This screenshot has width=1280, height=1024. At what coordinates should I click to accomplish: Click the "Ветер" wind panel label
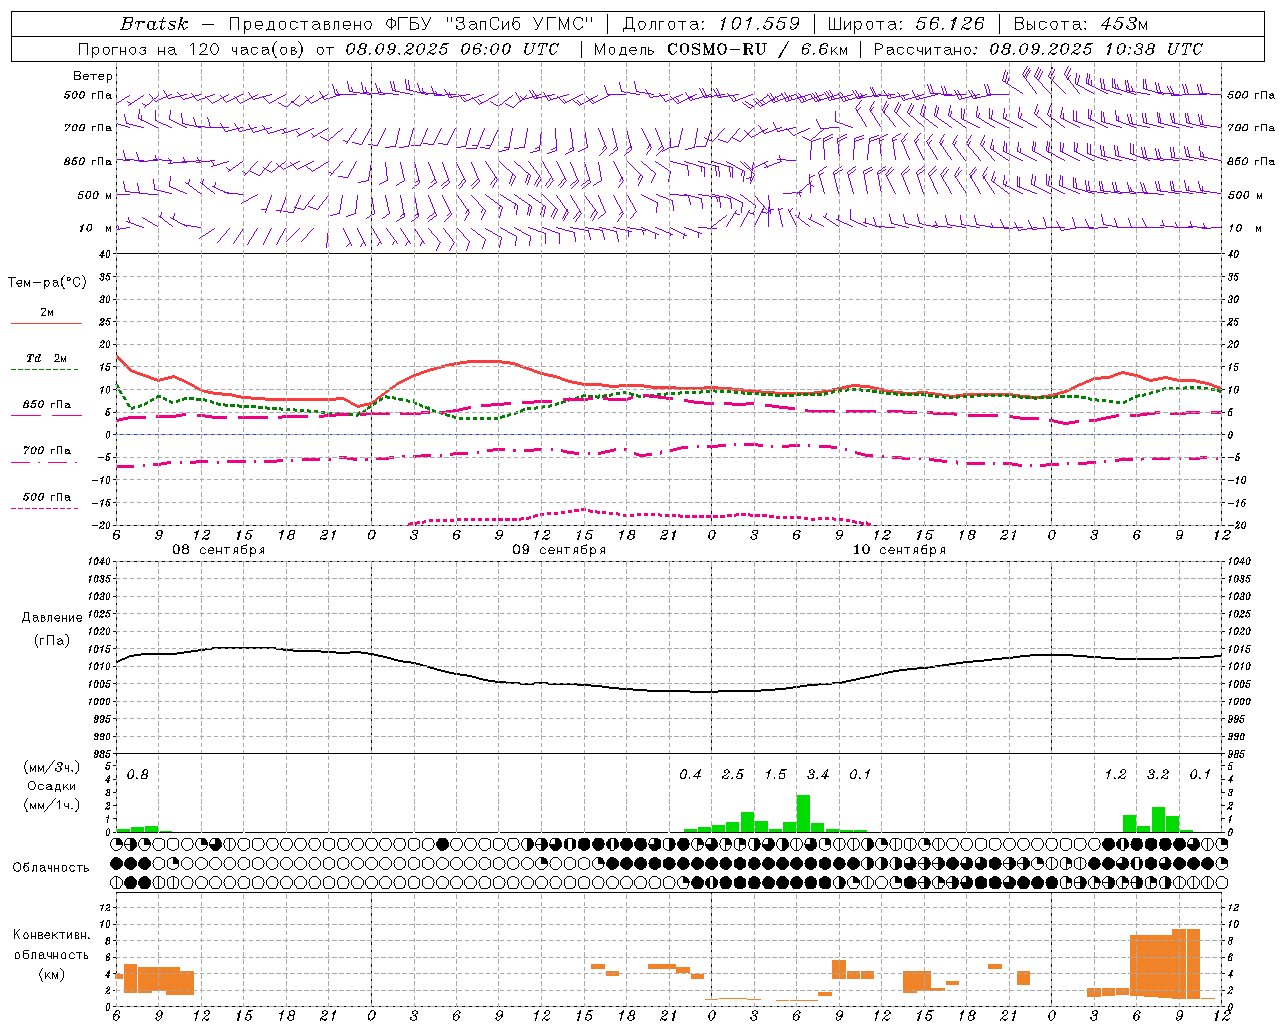coord(93,76)
